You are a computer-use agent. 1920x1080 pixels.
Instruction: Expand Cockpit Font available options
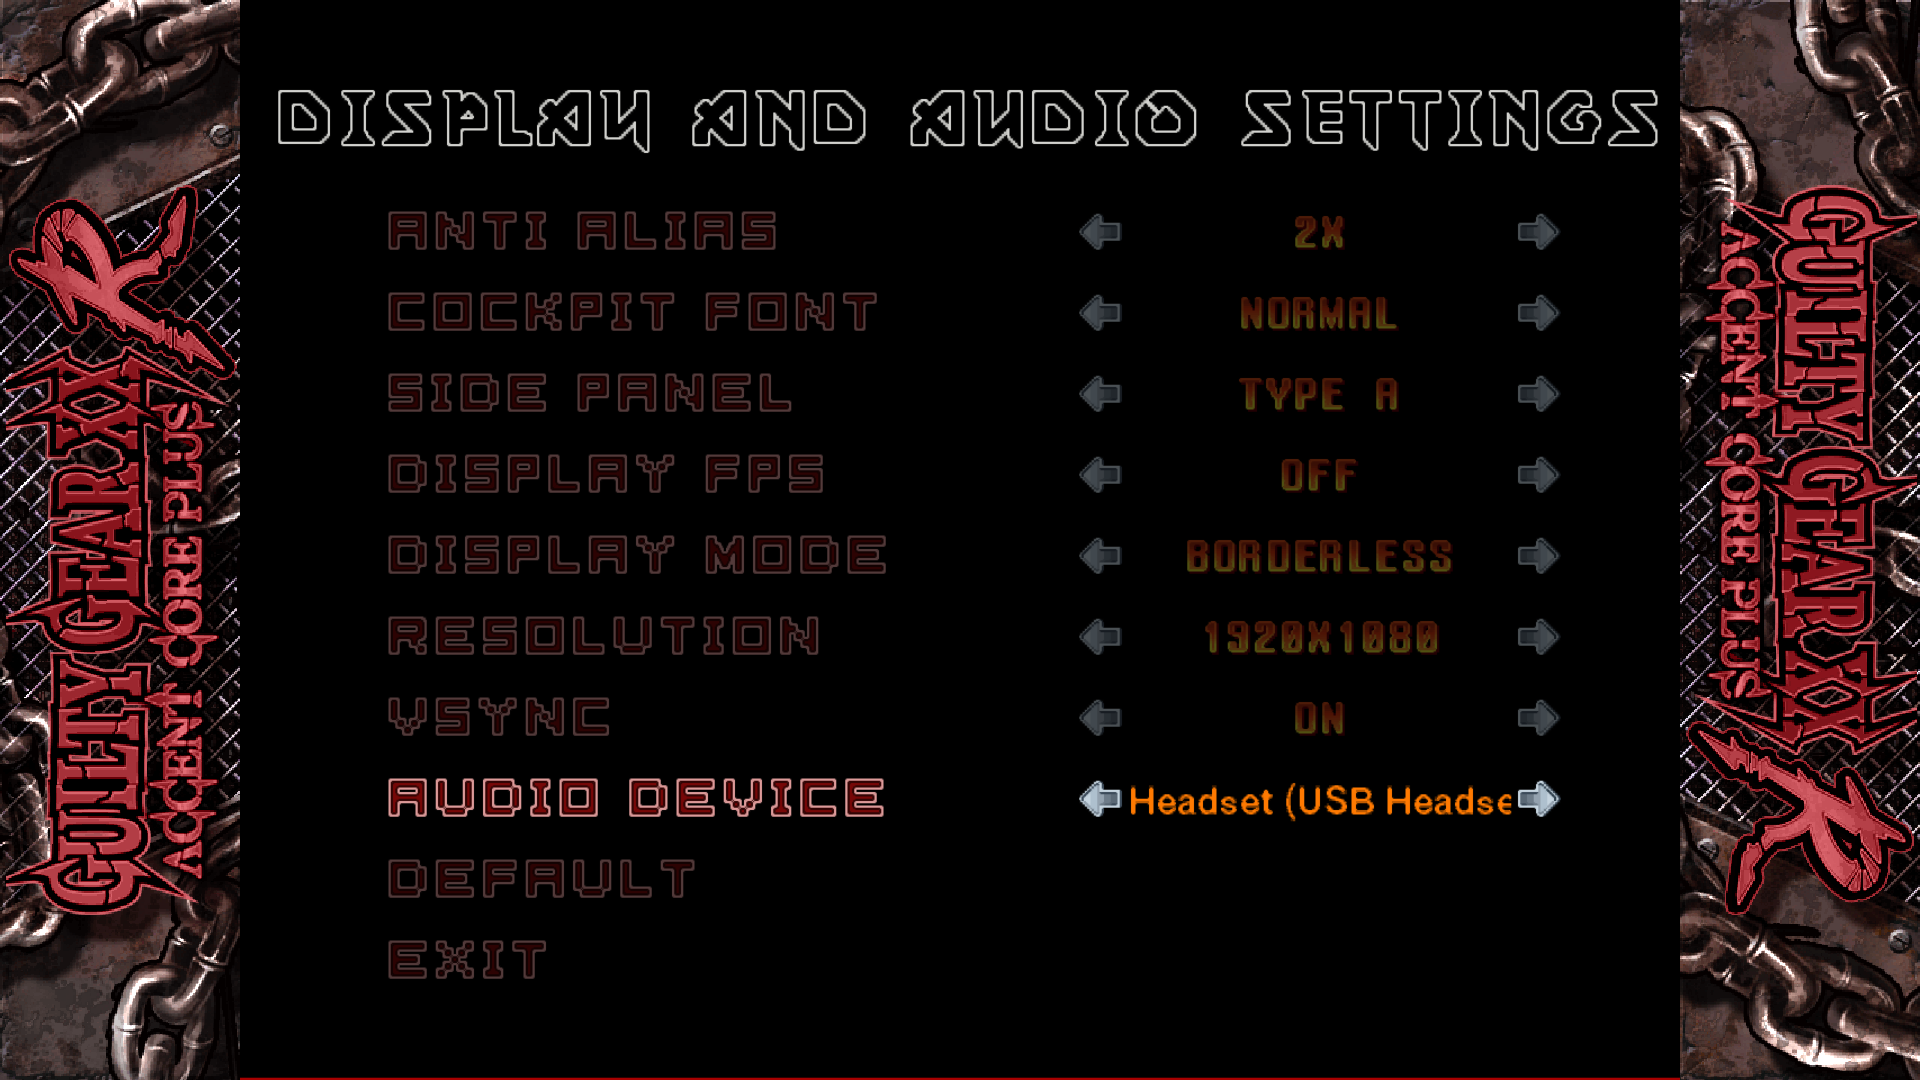point(1536,313)
